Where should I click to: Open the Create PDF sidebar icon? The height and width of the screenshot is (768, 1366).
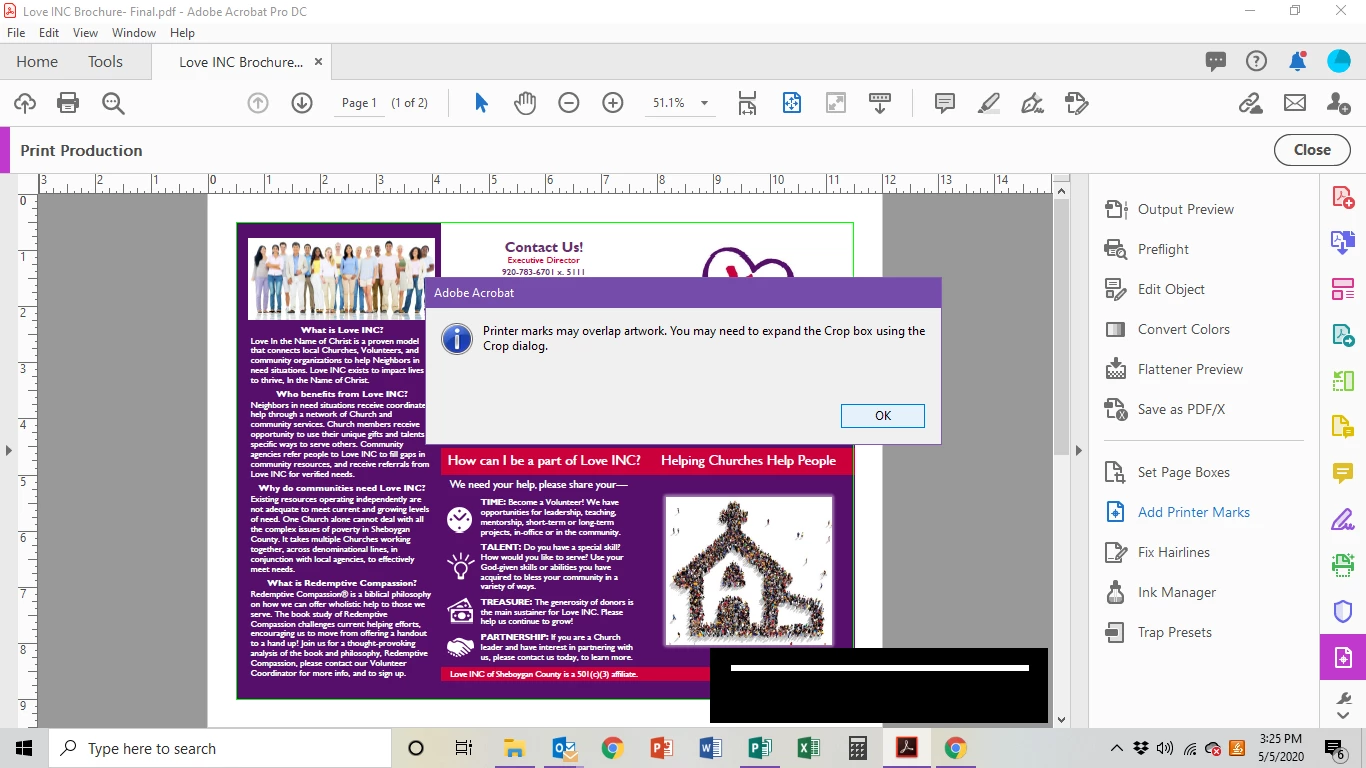point(1343,197)
